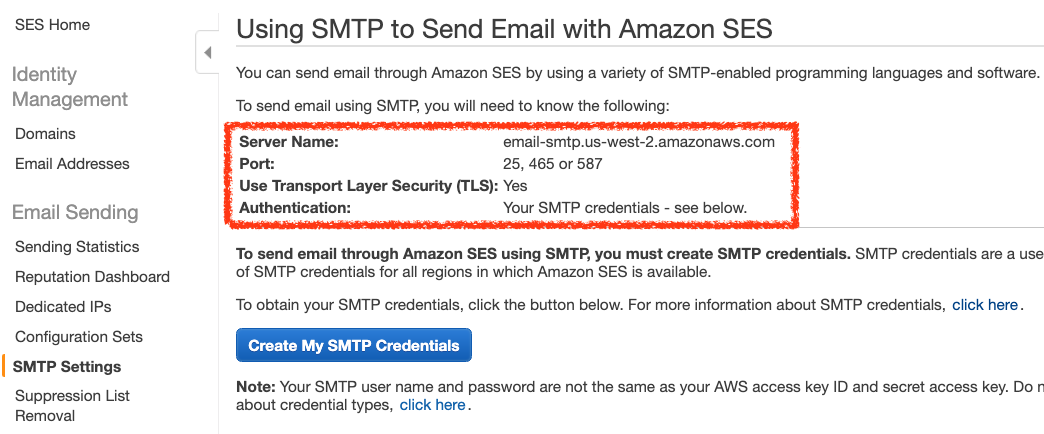Follow the SMTP credentials 'click here' link
The width and height of the screenshot is (1044, 434).
(985, 305)
